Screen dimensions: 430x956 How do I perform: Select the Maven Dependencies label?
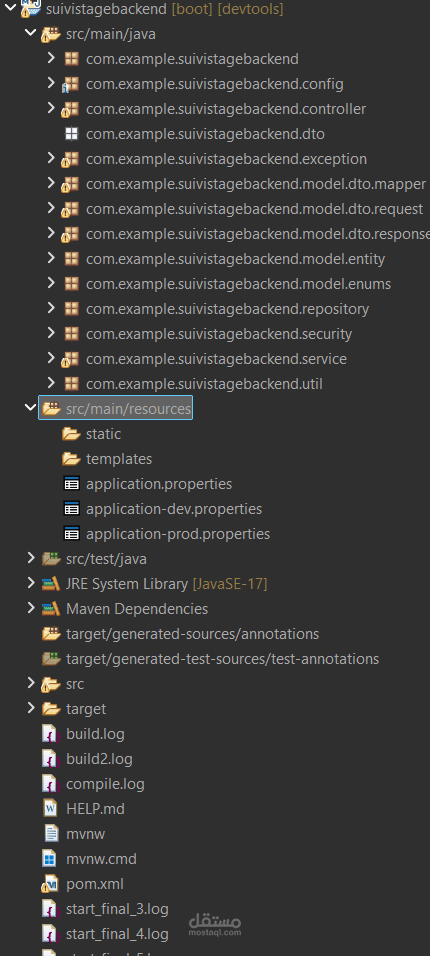pos(137,609)
